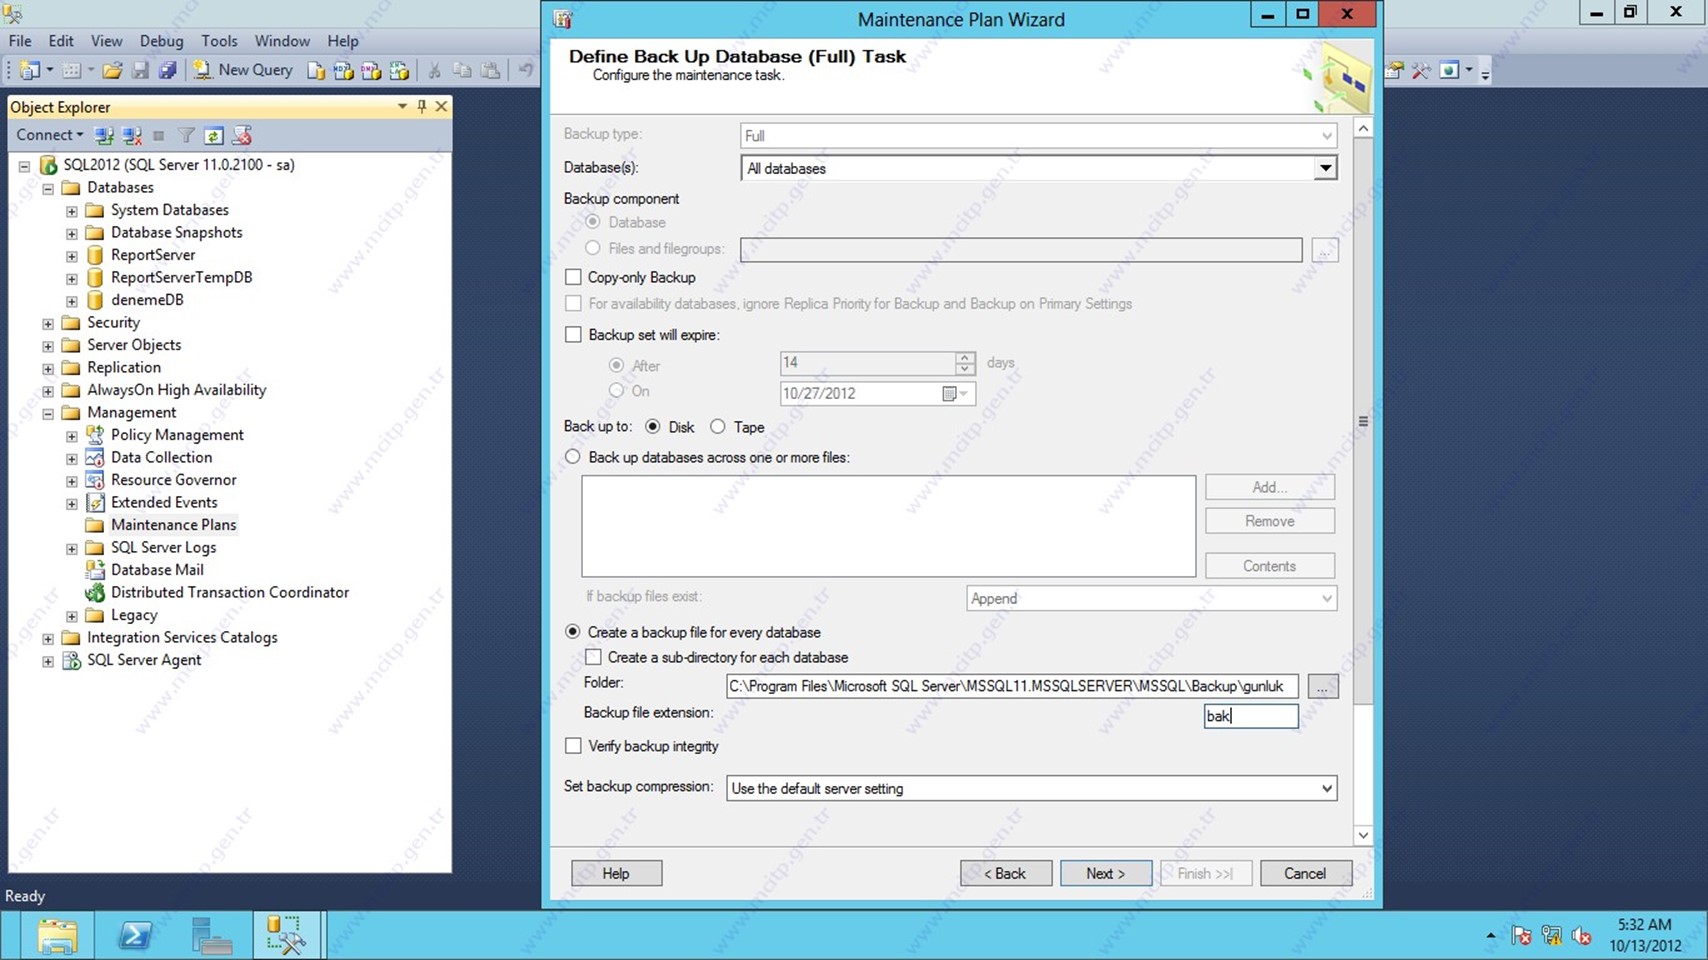Viewport: 1708px width, 960px height.
Task: Expand the System Databases folder
Action: 72,211
